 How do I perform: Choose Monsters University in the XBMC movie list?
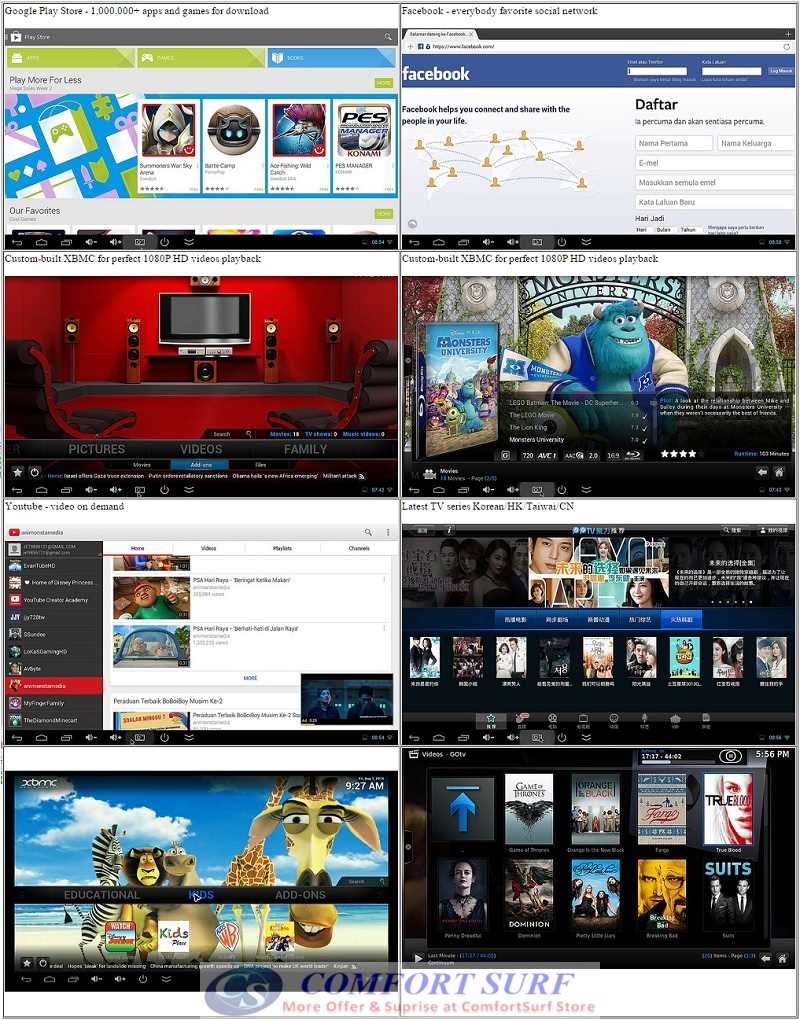(x=537, y=440)
